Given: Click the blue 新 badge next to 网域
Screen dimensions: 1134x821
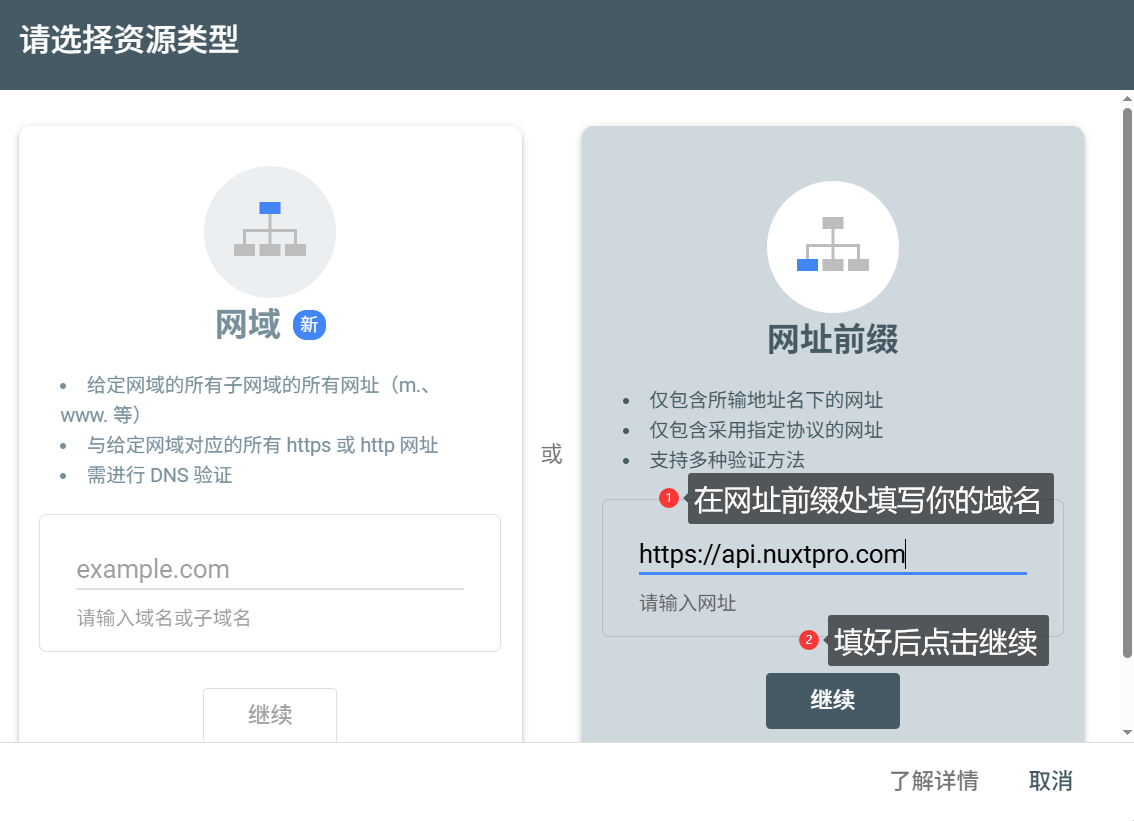Looking at the screenshot, I should coord(309,325).
